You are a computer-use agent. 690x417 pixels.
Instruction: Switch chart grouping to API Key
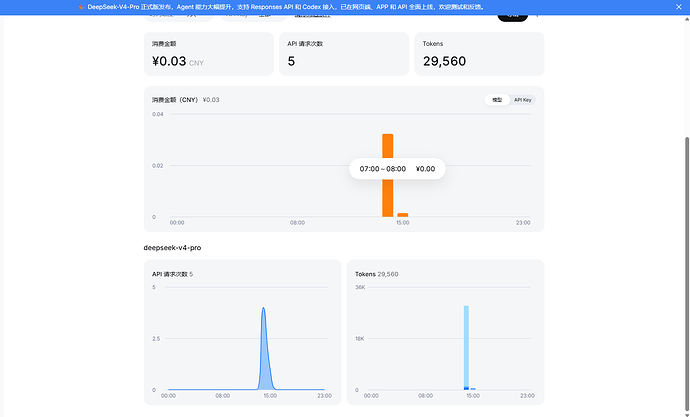point(523,100)
